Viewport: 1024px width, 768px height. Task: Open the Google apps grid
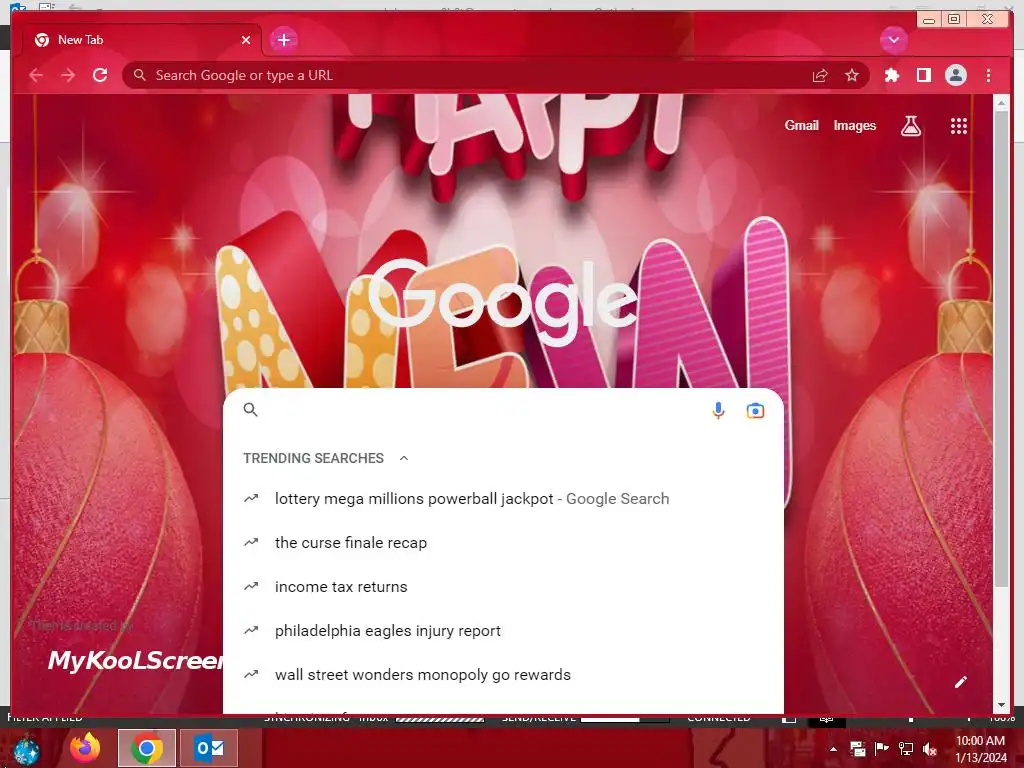958,126
